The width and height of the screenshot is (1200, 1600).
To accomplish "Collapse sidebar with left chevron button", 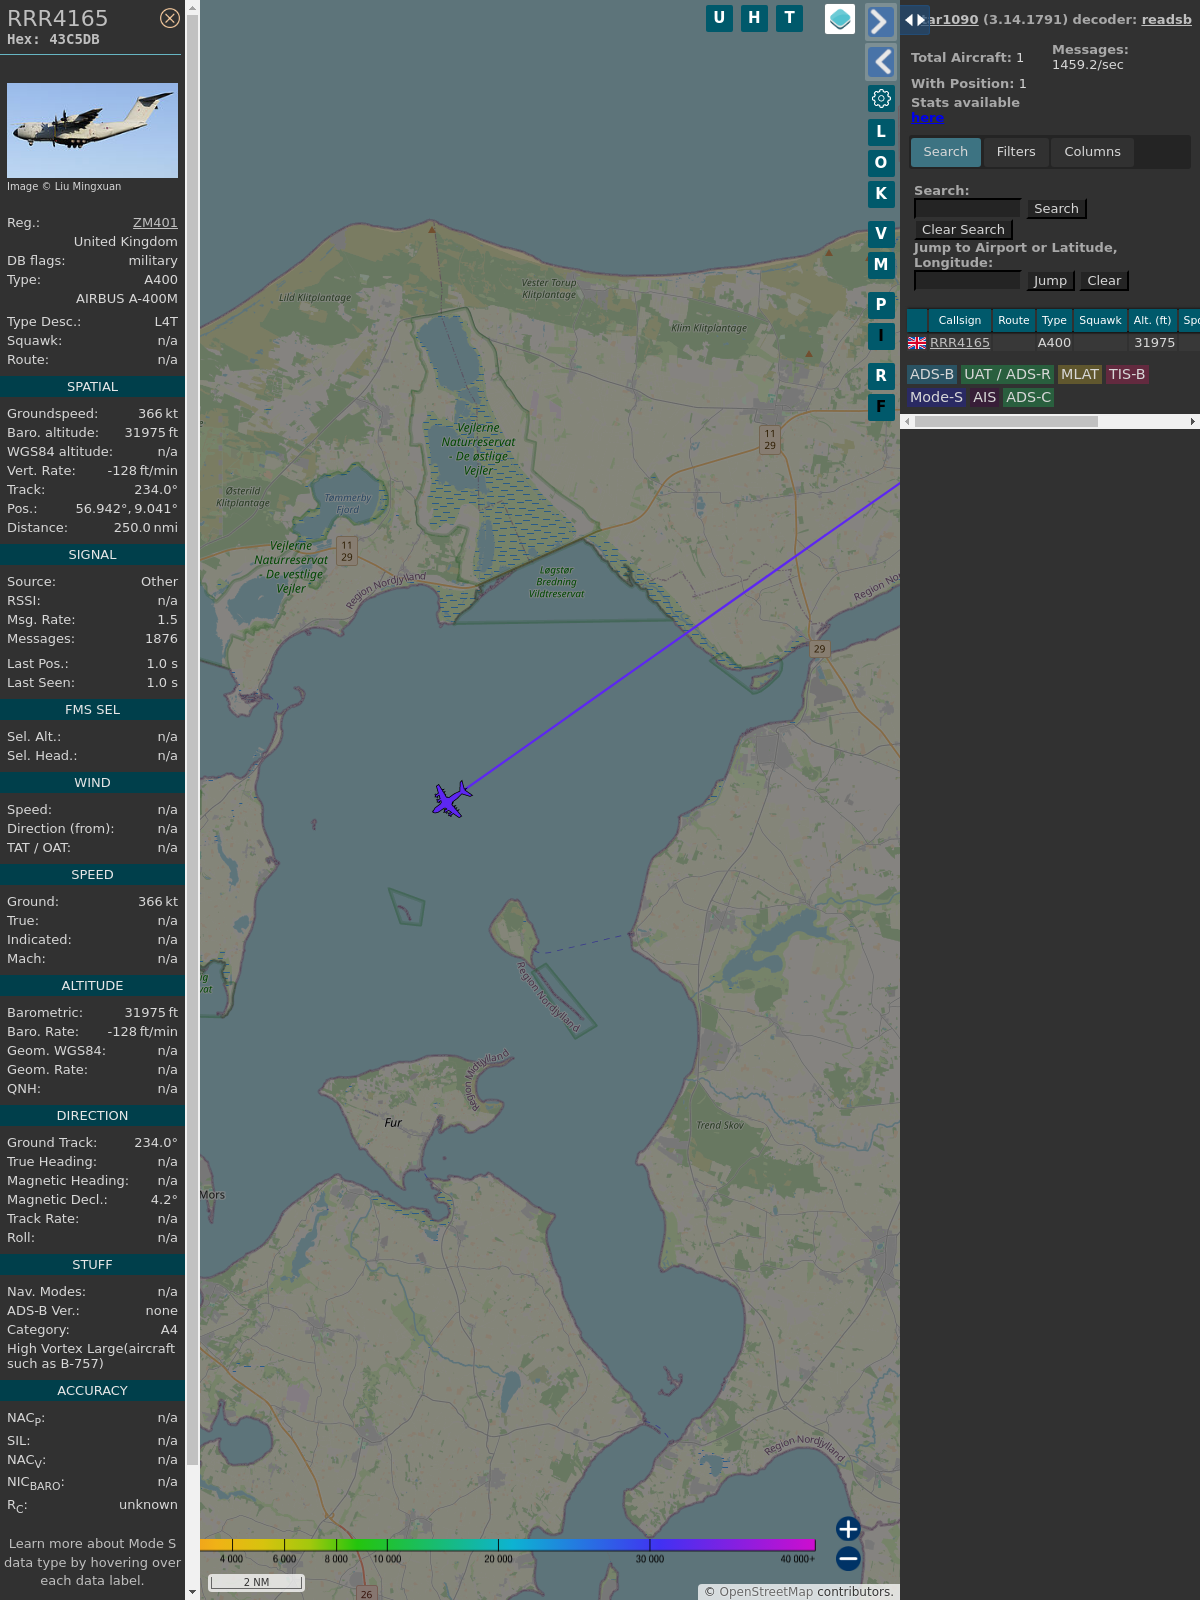I will tap(880, 62).
